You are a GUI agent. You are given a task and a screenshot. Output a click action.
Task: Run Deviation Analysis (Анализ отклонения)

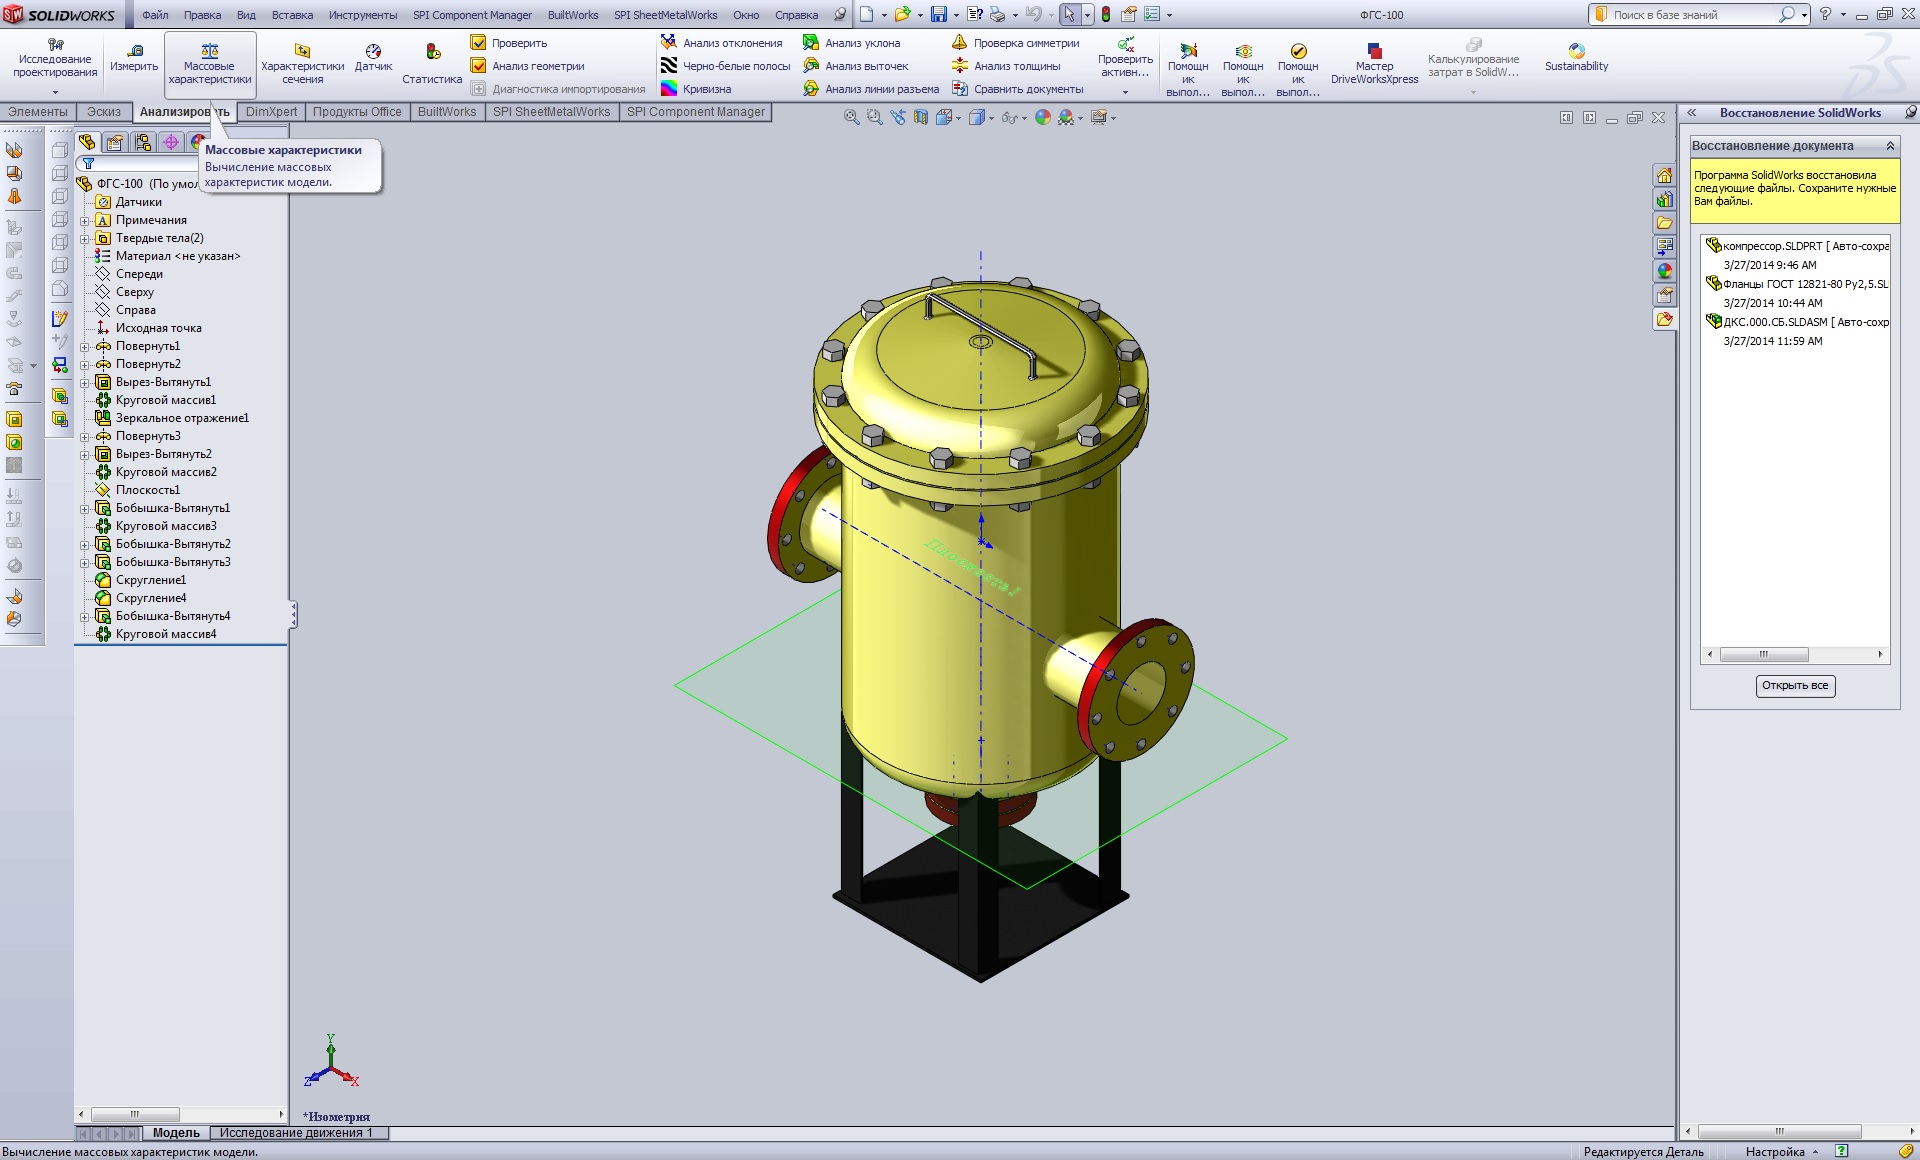[721, 43]
